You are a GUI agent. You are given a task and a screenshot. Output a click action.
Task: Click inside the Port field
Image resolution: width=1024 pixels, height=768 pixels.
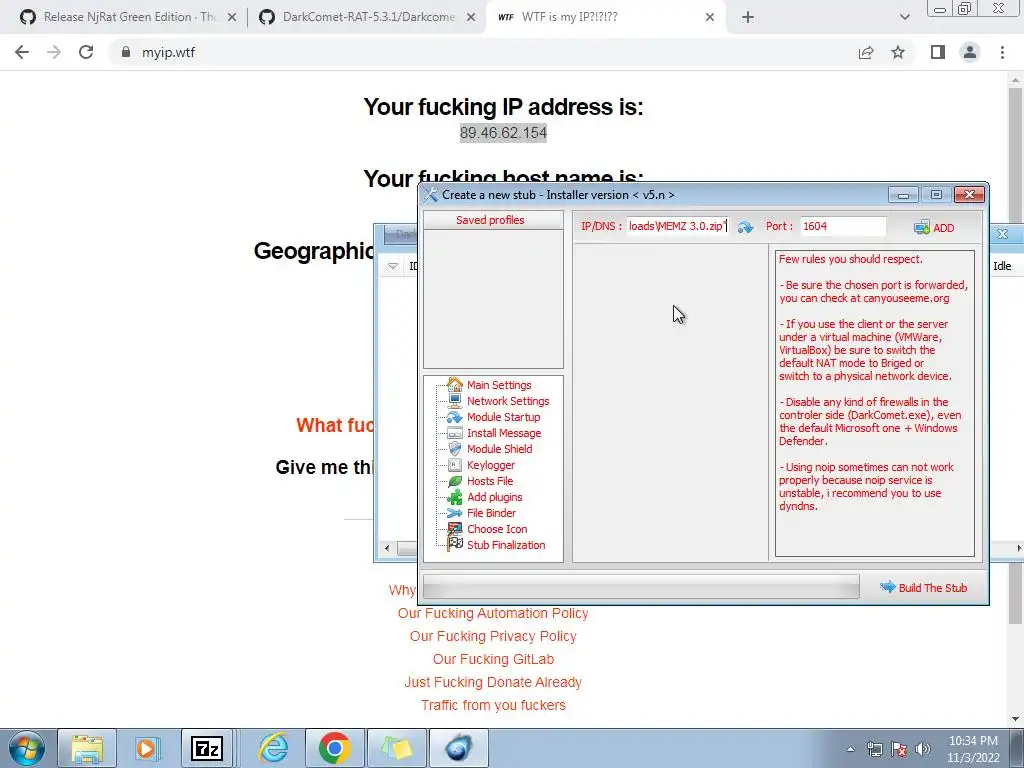click(x=842, y=226)
